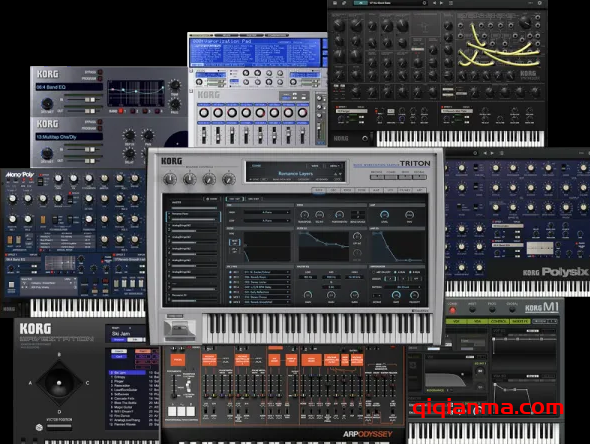Screen dimensions: 590x444
Task: Open the Triton High multisample dropdown
Action: tap(266, 213)
